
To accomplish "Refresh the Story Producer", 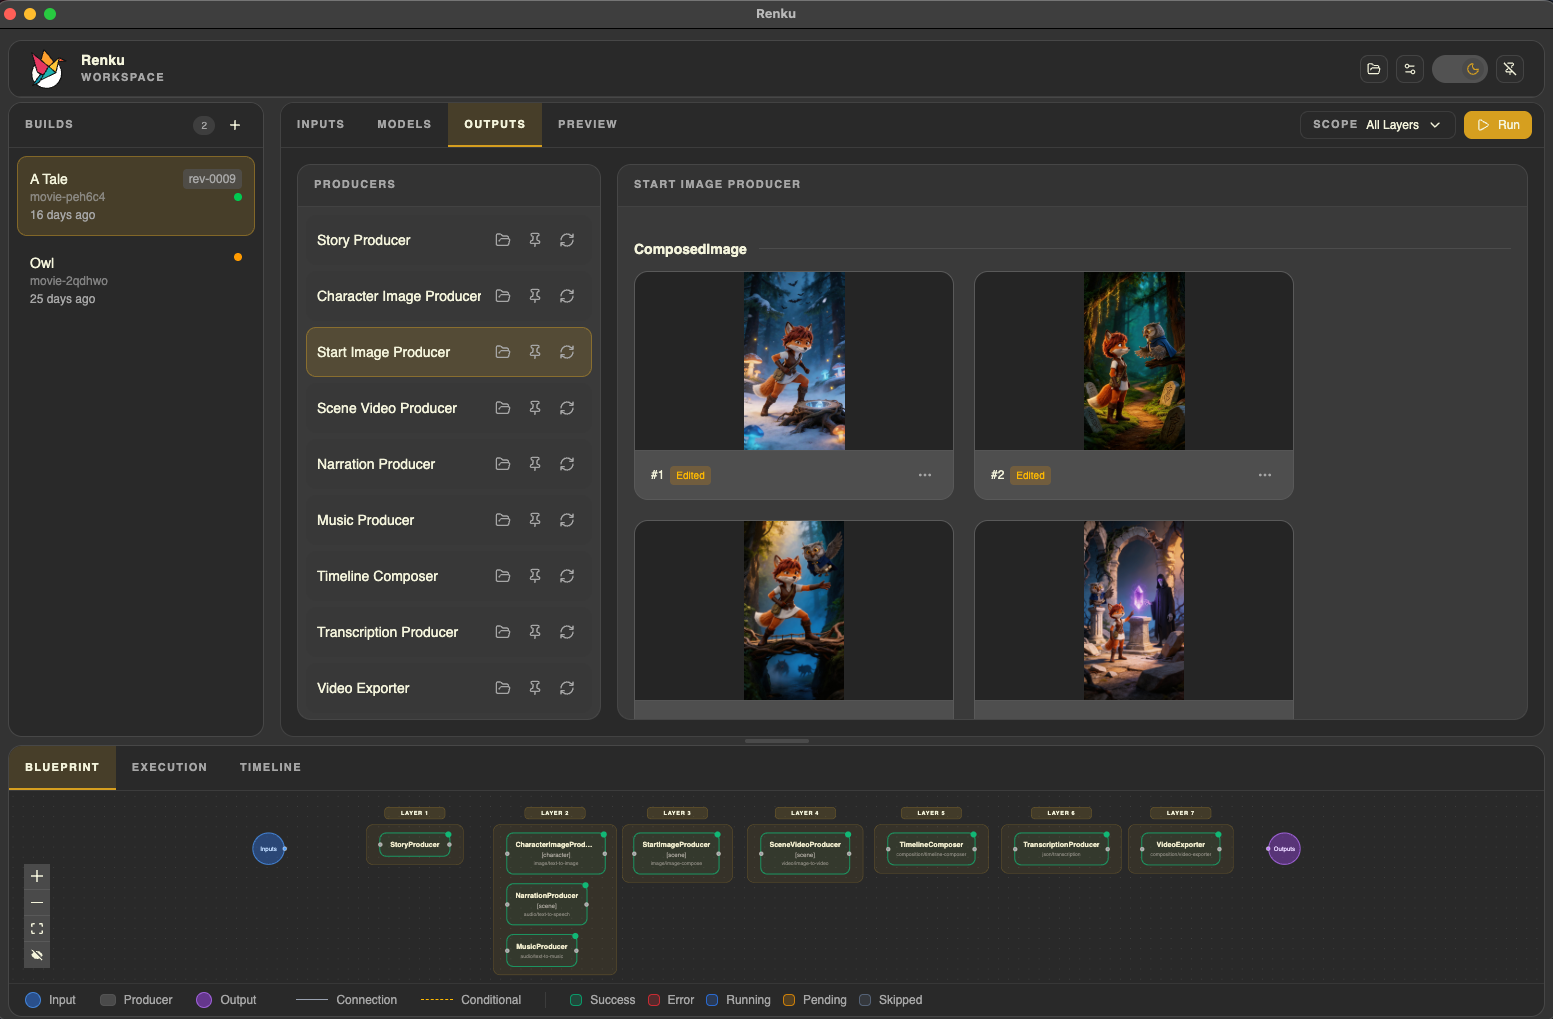I will [x=567, y=240].
